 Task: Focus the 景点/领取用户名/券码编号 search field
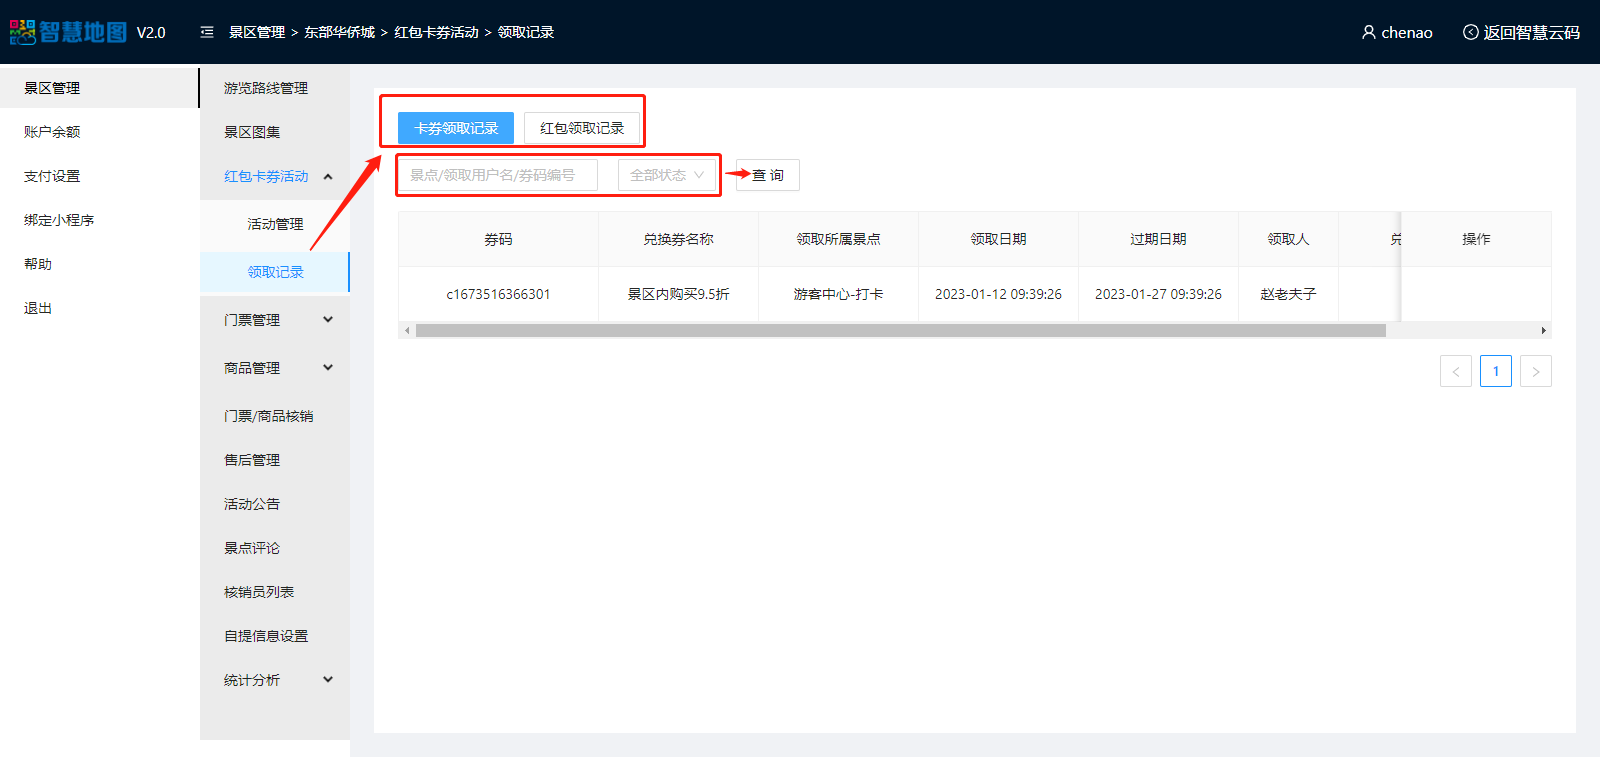pyautogui.click(x=498, y=175)
